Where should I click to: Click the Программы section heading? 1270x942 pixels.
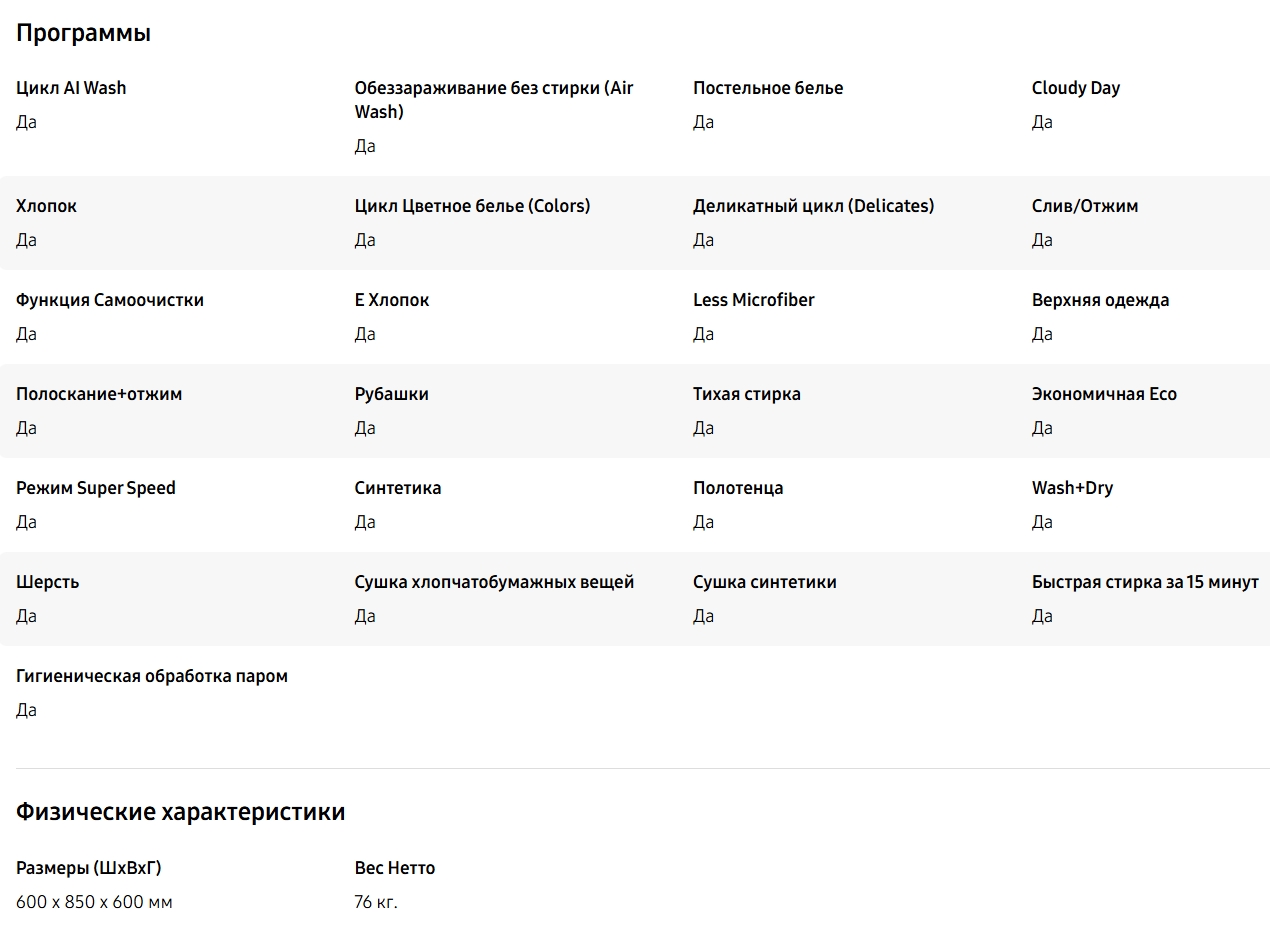click(83, 33)
